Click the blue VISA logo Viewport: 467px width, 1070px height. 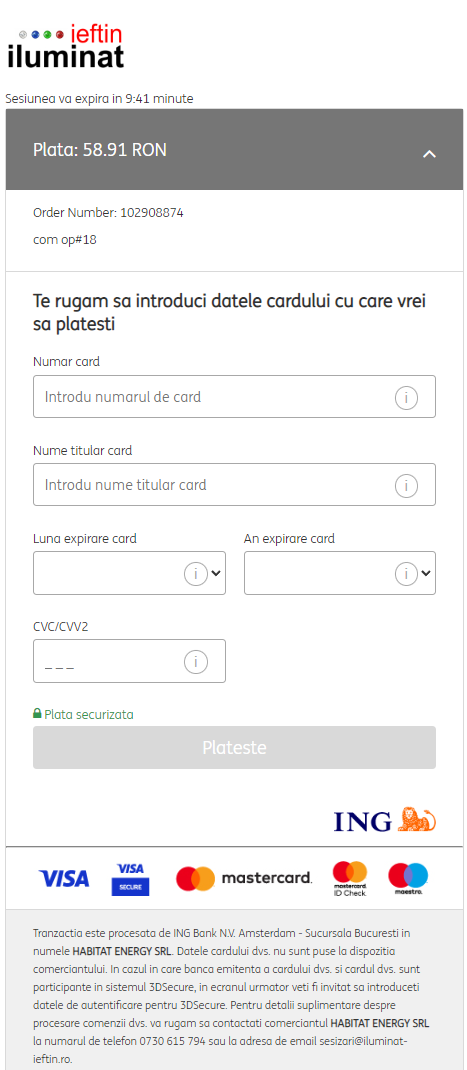coord(64,879)
